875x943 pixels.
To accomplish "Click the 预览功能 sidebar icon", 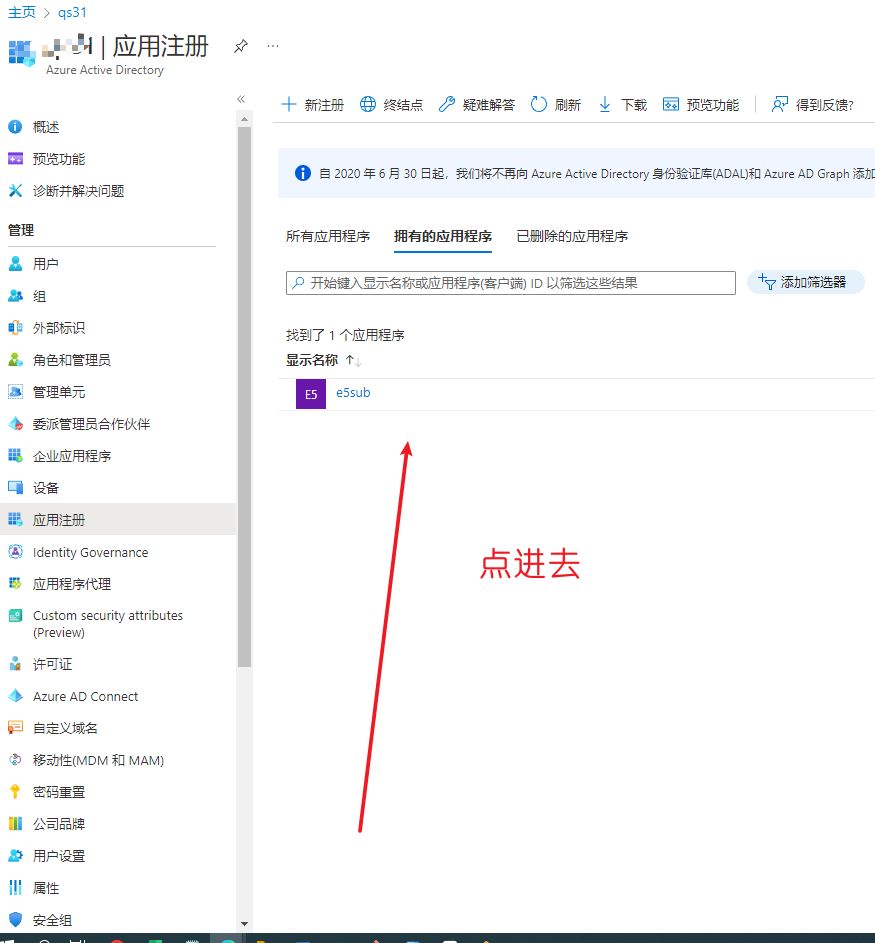I will tap(15, 159).
